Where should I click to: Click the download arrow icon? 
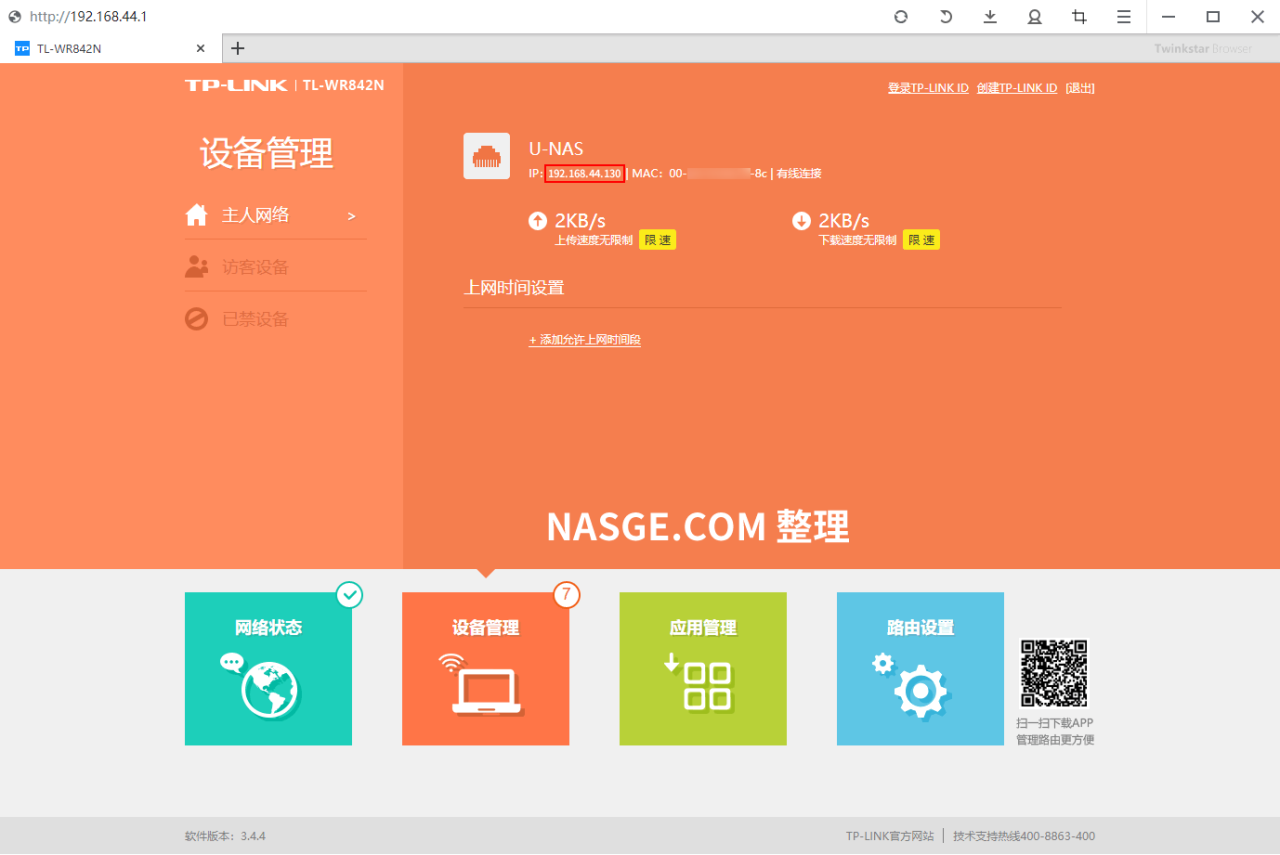801,221
